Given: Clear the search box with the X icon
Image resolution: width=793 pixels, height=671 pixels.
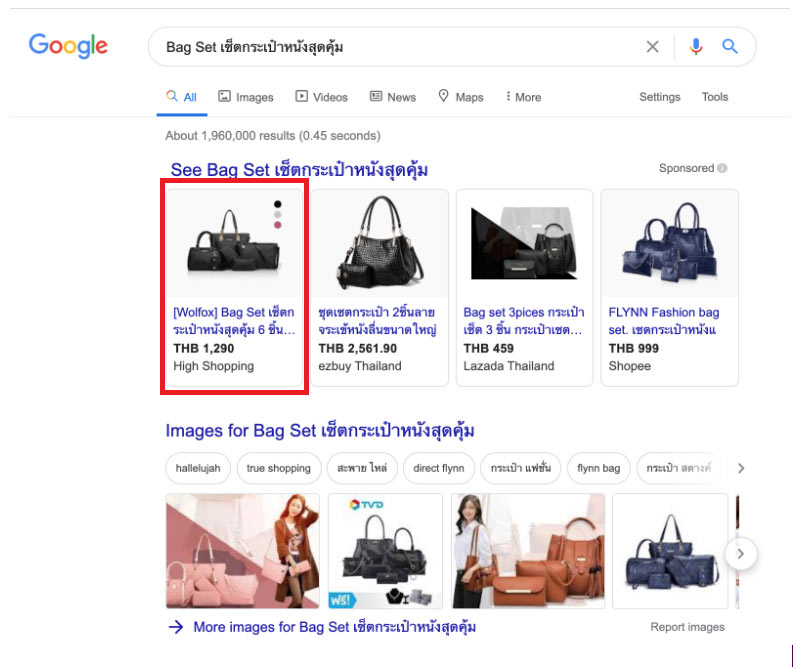Looking at the screenshot, I should click(652, 47).
